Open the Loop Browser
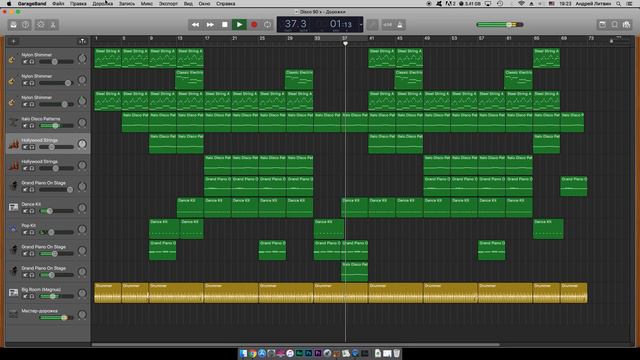 click(x=615, y=25)
